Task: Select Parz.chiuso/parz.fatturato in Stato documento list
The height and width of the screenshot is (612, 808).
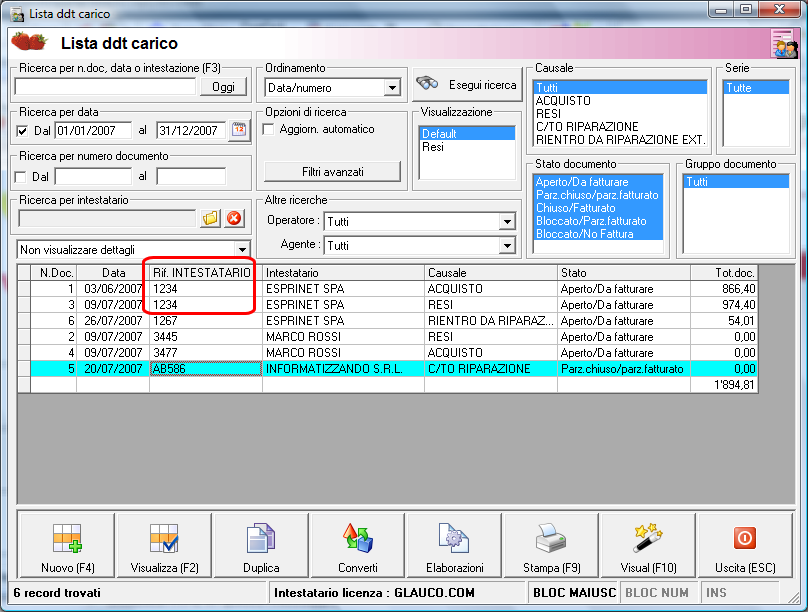Action: 598,195
